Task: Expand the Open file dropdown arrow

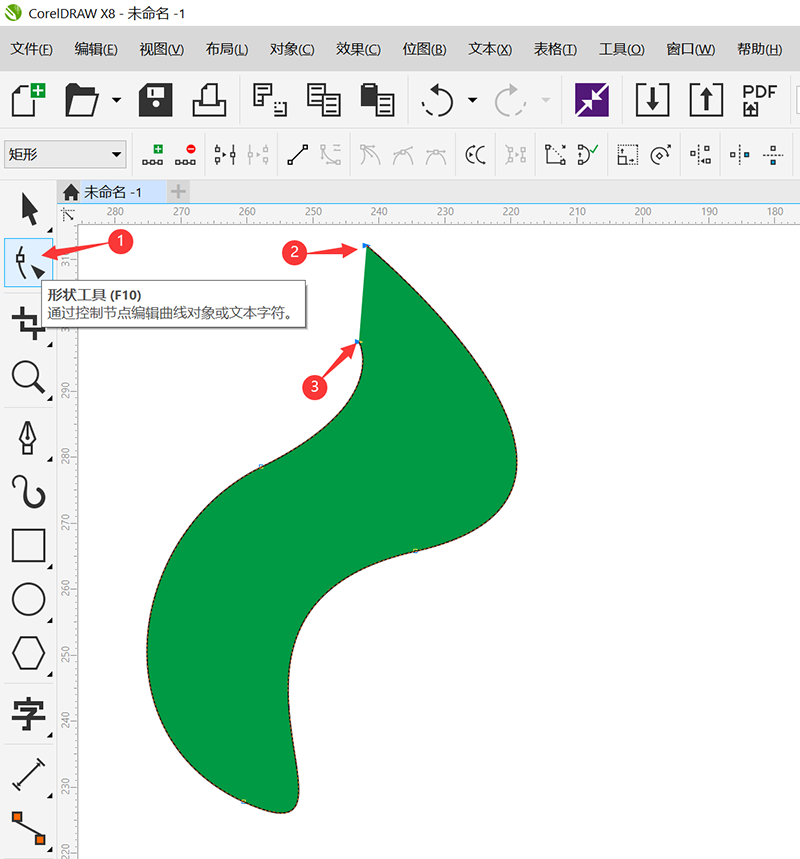Action: (x=117, y=100)
